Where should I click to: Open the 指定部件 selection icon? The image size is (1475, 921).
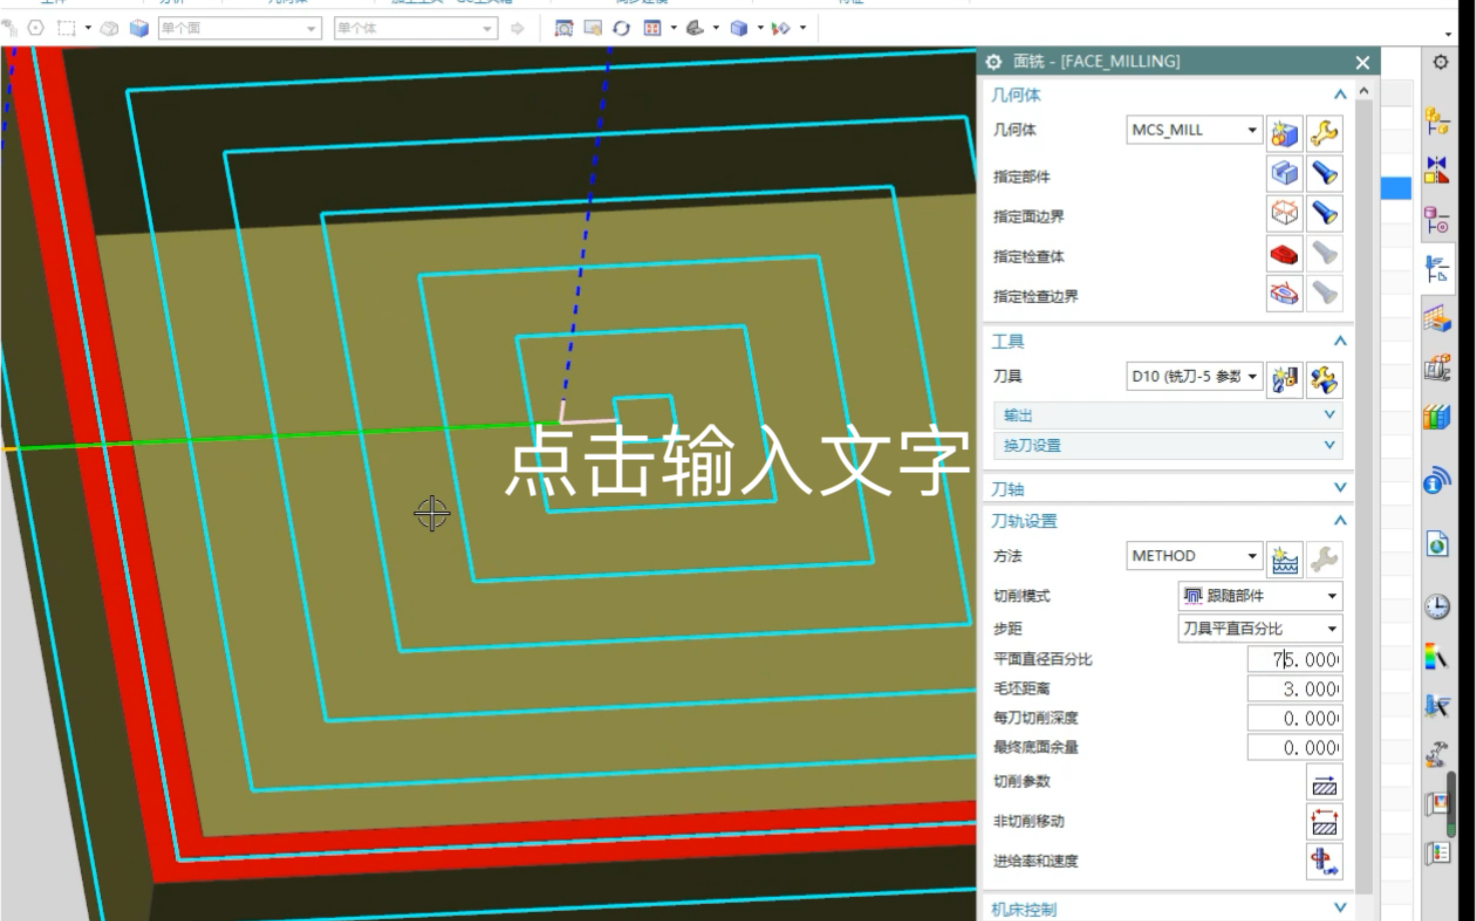coord(1283,174)
